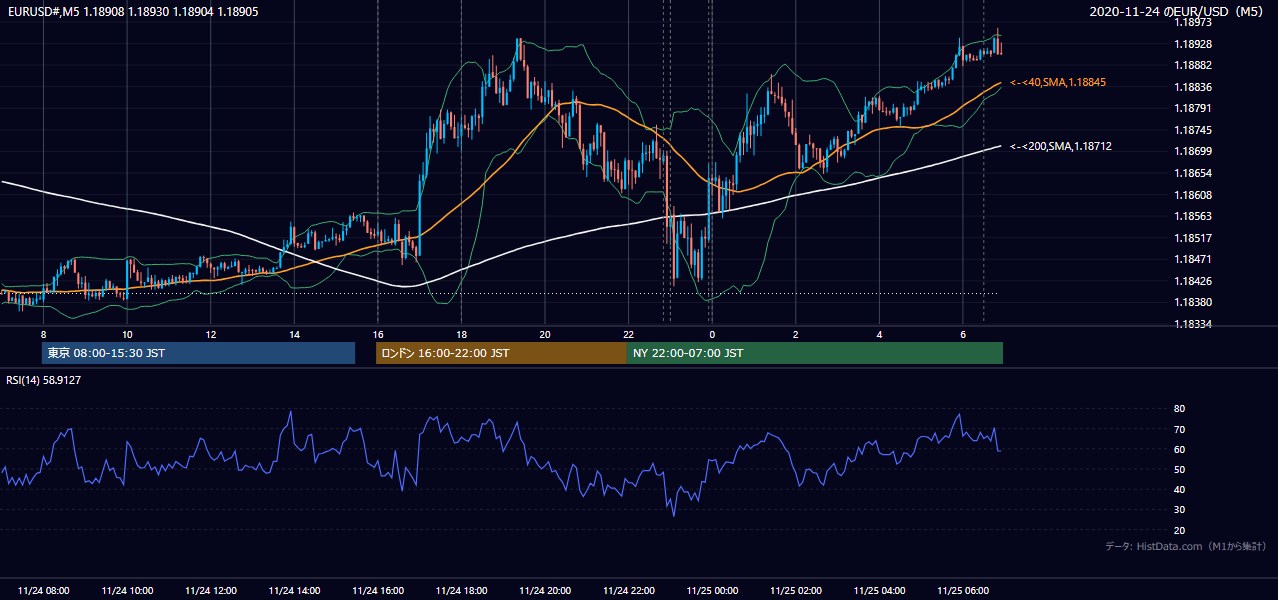Click the RSI 80 level label

[1179, 409]
